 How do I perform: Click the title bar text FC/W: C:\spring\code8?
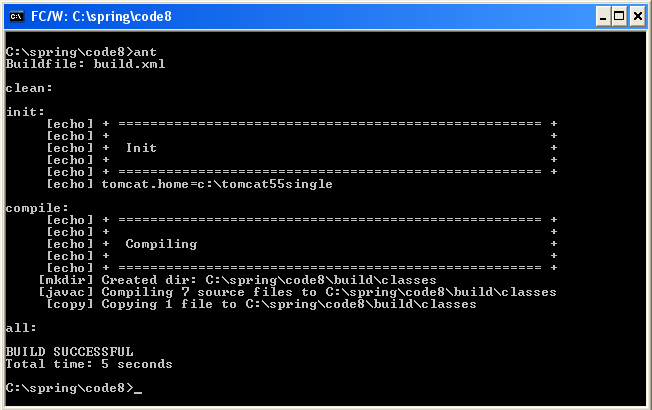click(101, 17)
